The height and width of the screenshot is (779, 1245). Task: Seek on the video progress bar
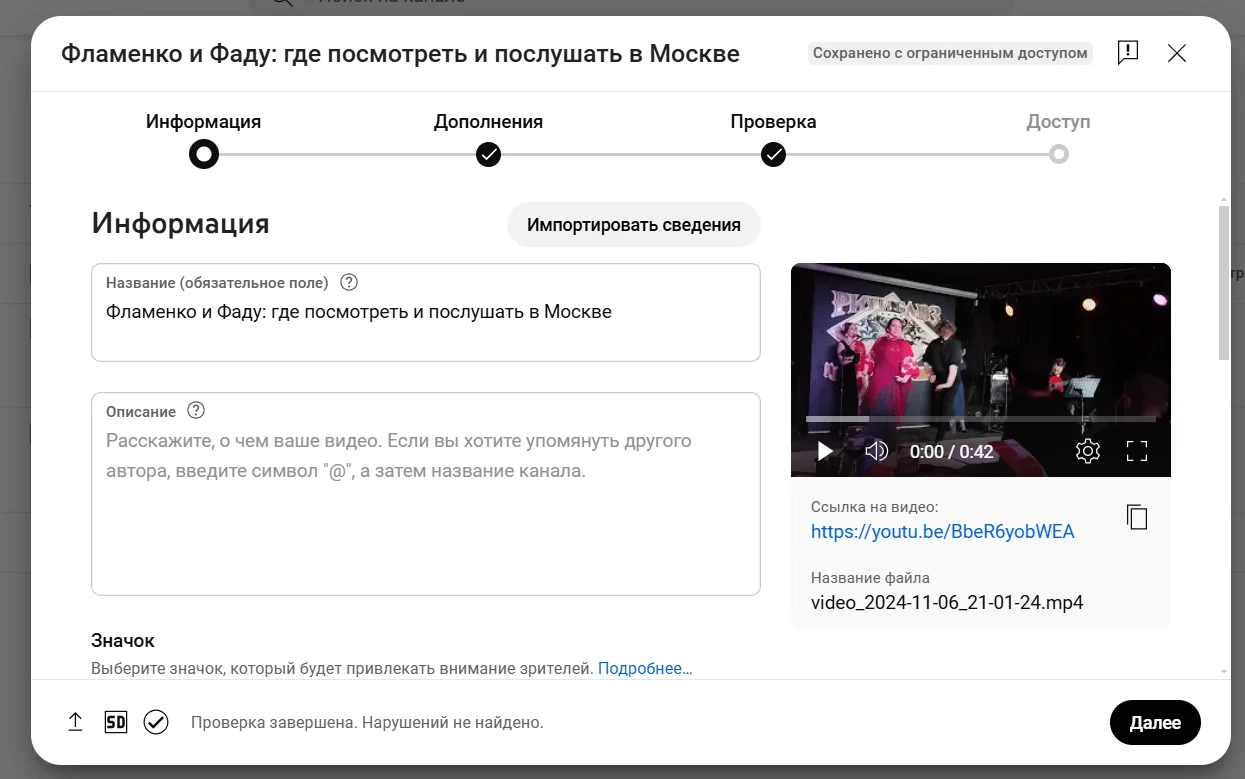click(981, 418)
